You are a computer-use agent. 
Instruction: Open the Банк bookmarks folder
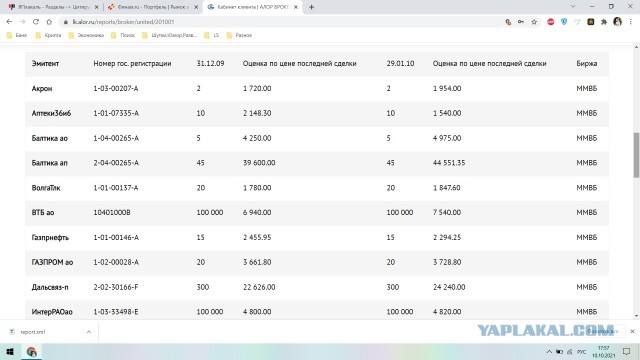(17, 35)
